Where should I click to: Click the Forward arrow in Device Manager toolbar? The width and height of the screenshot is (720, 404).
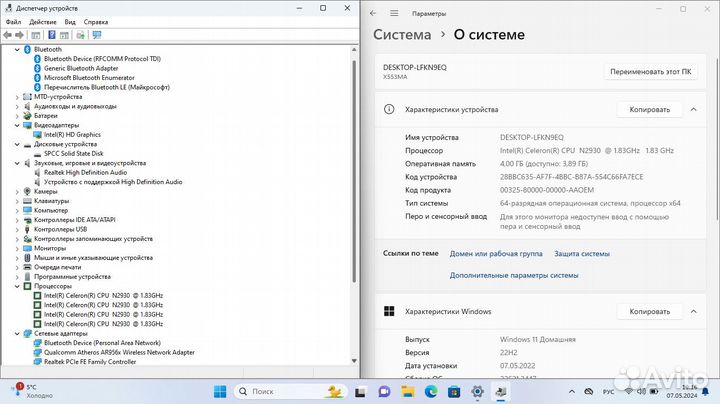19,35
